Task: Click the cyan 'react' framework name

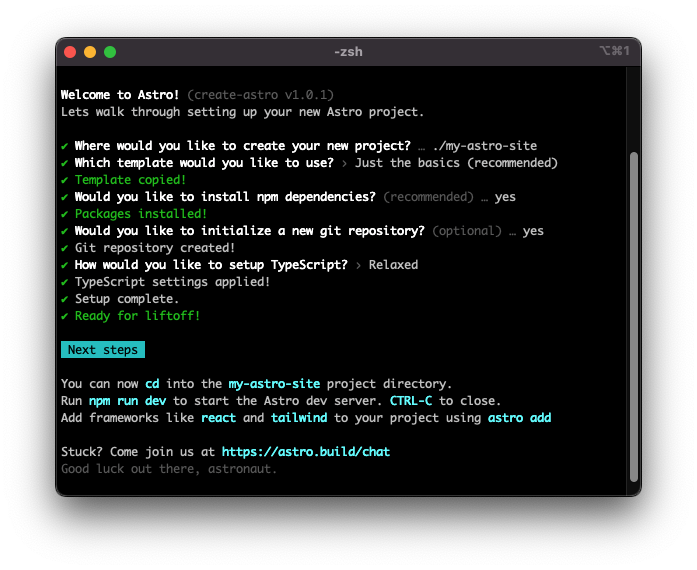Action: 218,418
